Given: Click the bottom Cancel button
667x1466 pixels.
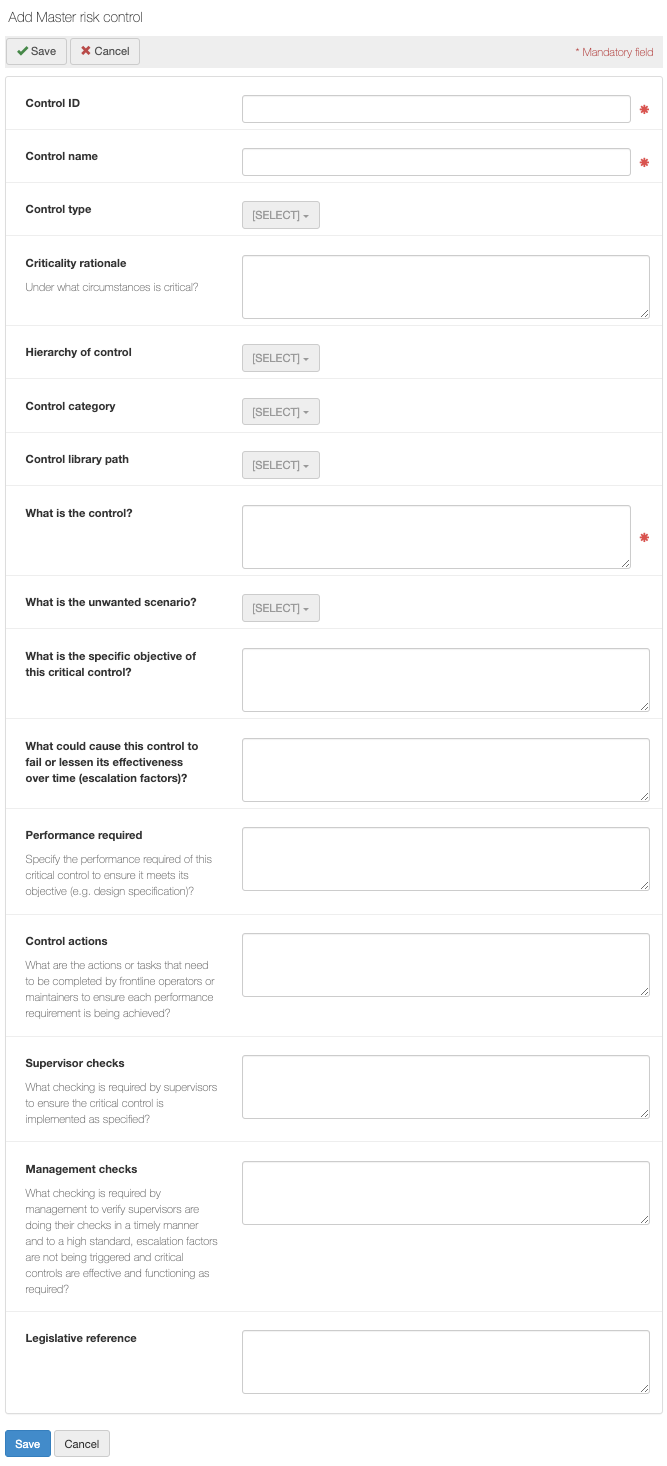Looking at the screenshot, I should [82, 1443].
